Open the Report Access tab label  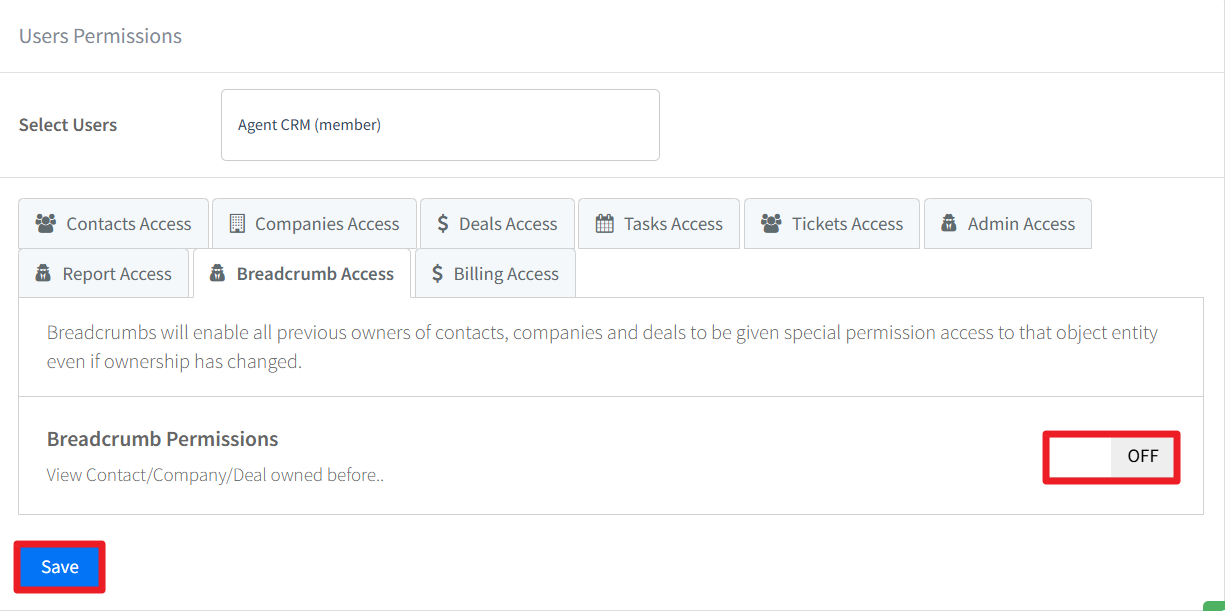pyautogui.click(x=117, y=274)
